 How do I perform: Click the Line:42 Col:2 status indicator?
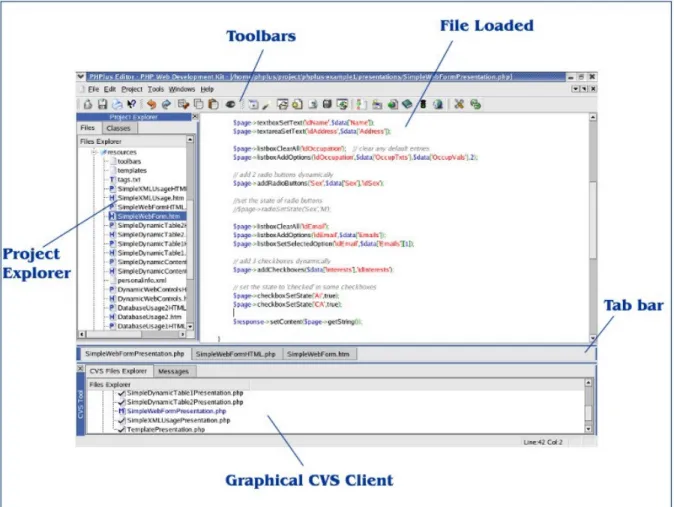coord(543,442)
